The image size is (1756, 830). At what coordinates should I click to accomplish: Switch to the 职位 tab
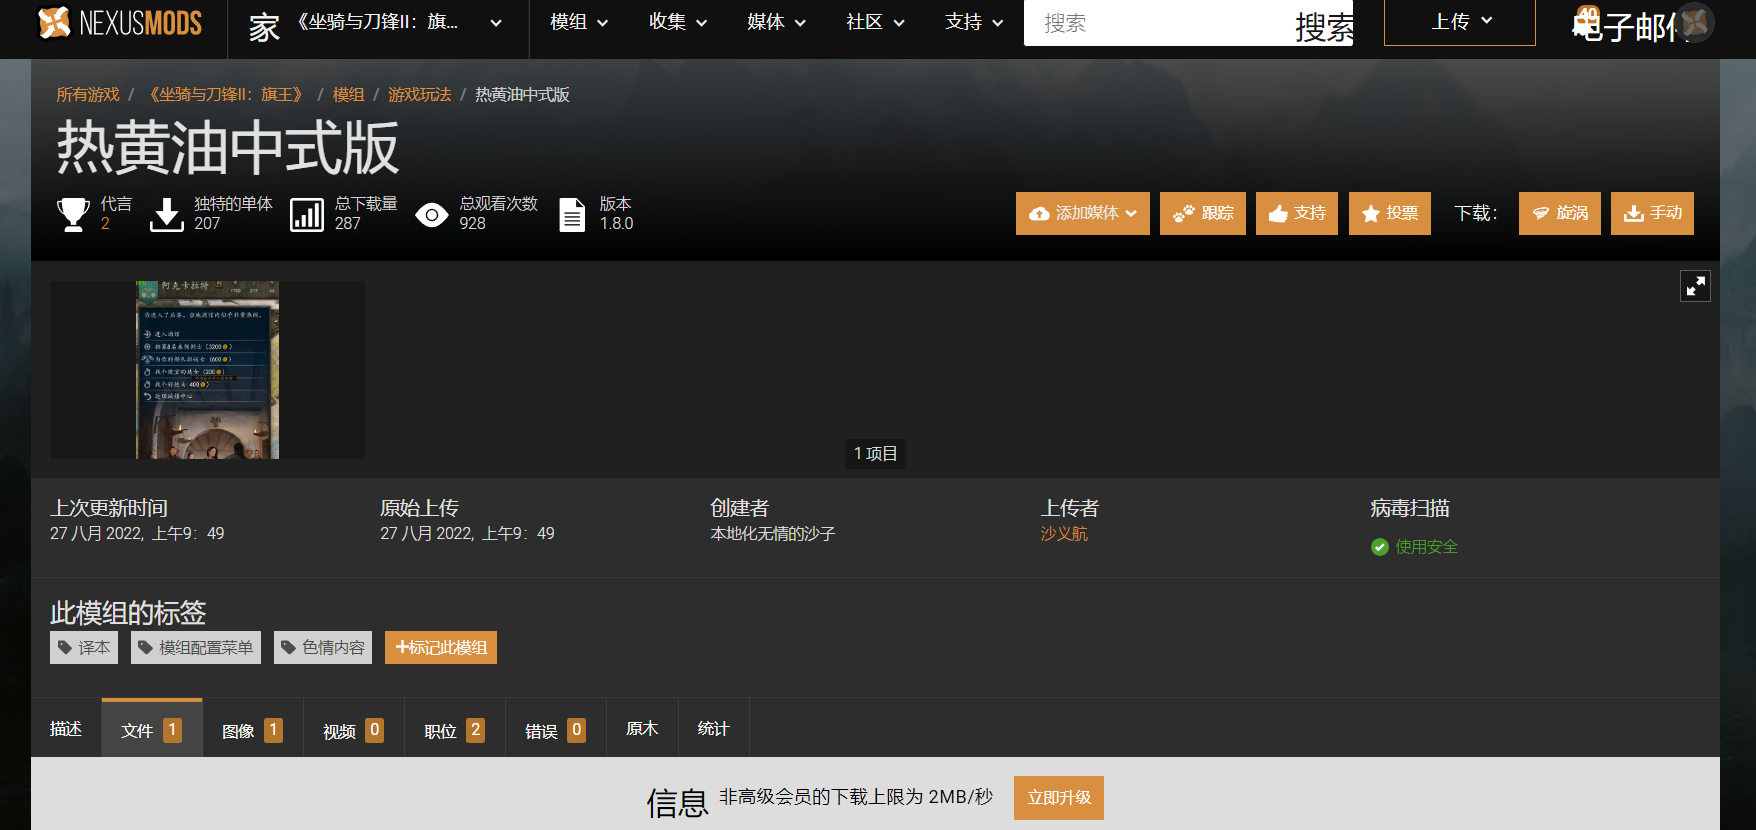point(455,730)
